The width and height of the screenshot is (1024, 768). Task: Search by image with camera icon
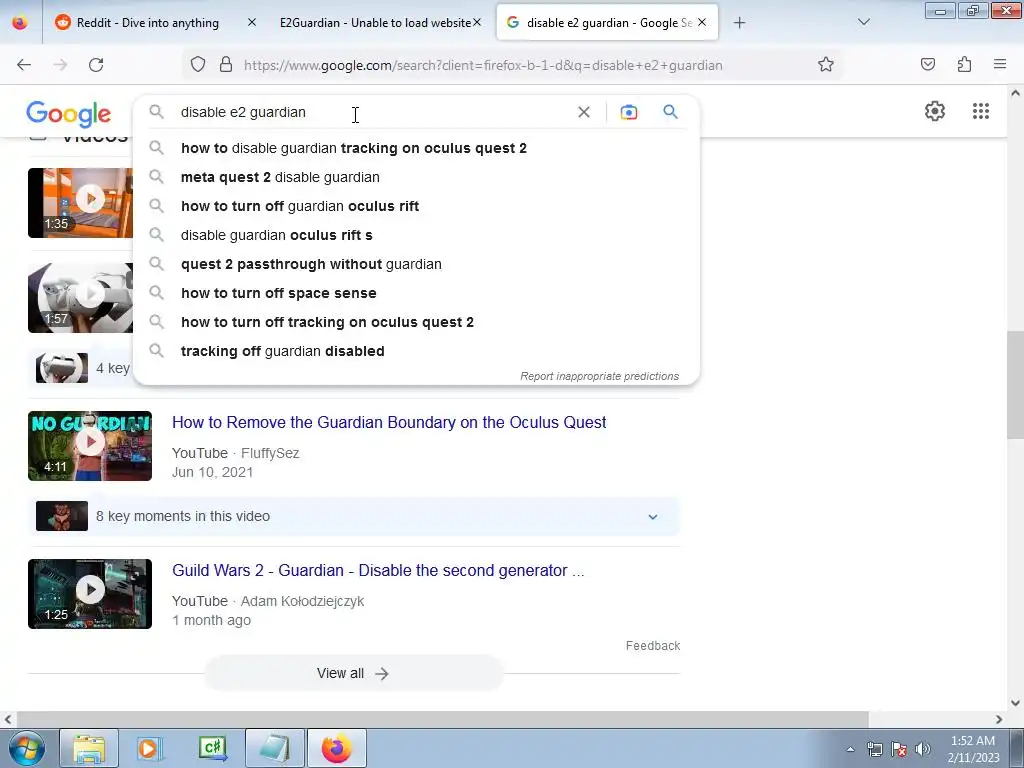point(629,112)
